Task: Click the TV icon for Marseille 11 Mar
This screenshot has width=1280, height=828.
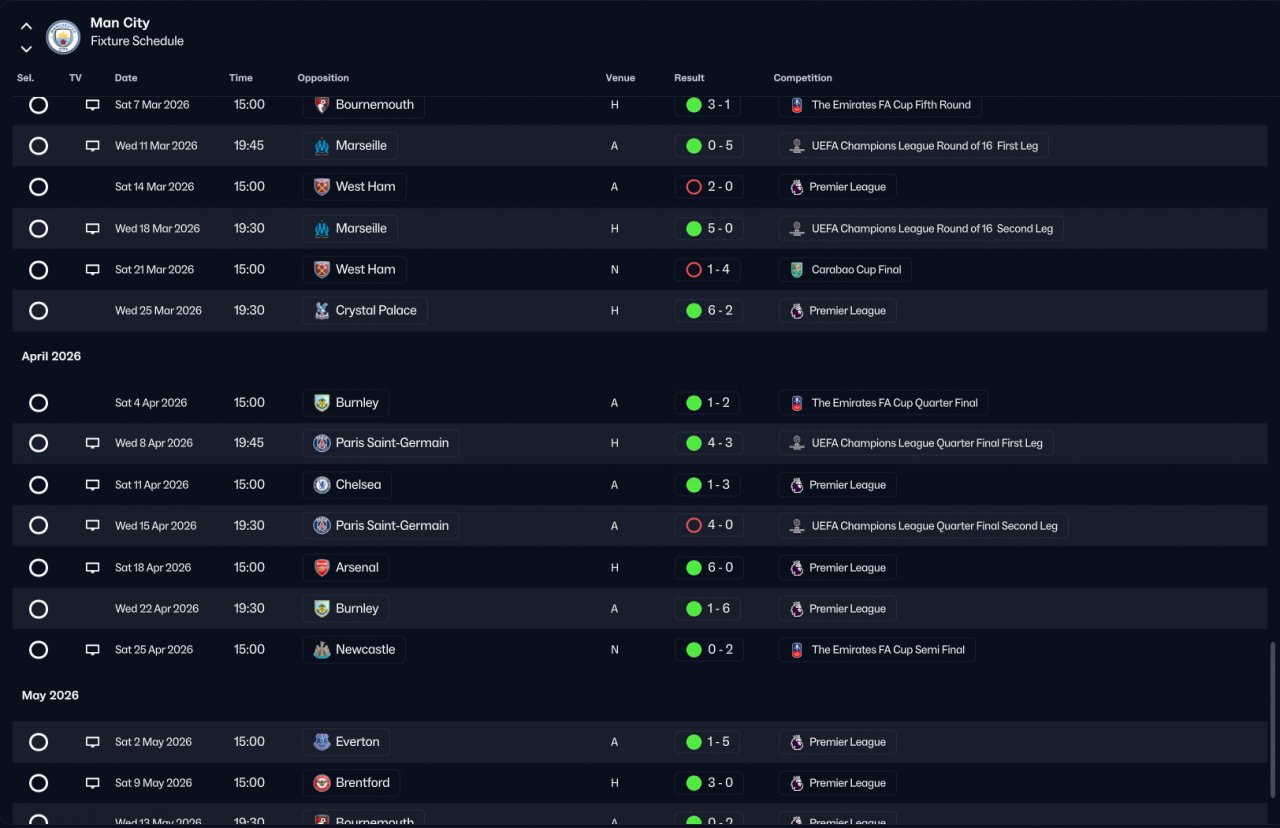Action: (92, 146)
